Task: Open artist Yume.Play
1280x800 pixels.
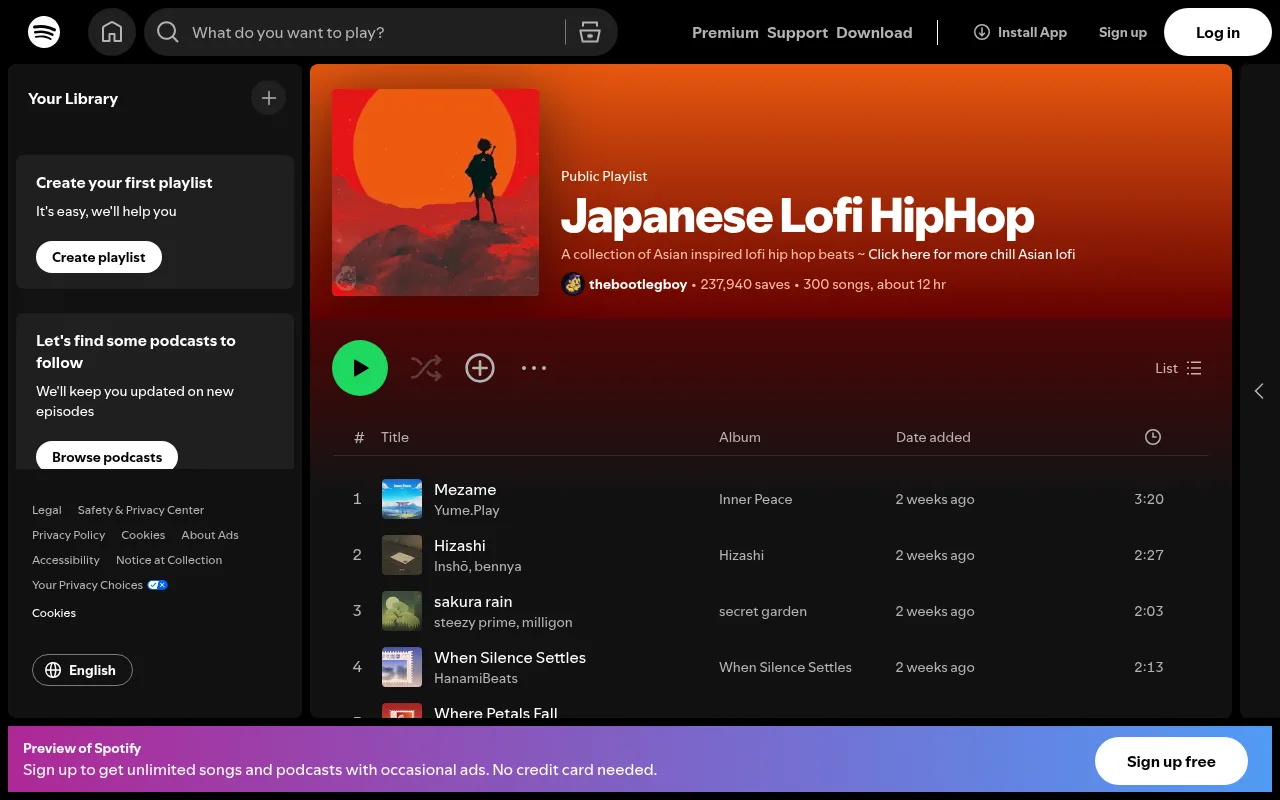Action: pos(467,510)
